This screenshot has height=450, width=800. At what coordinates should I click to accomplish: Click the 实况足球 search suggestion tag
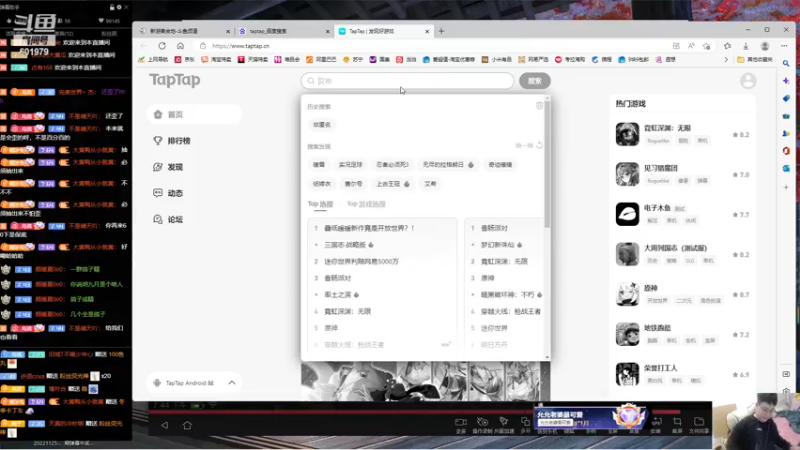click(x=351, y=165)
